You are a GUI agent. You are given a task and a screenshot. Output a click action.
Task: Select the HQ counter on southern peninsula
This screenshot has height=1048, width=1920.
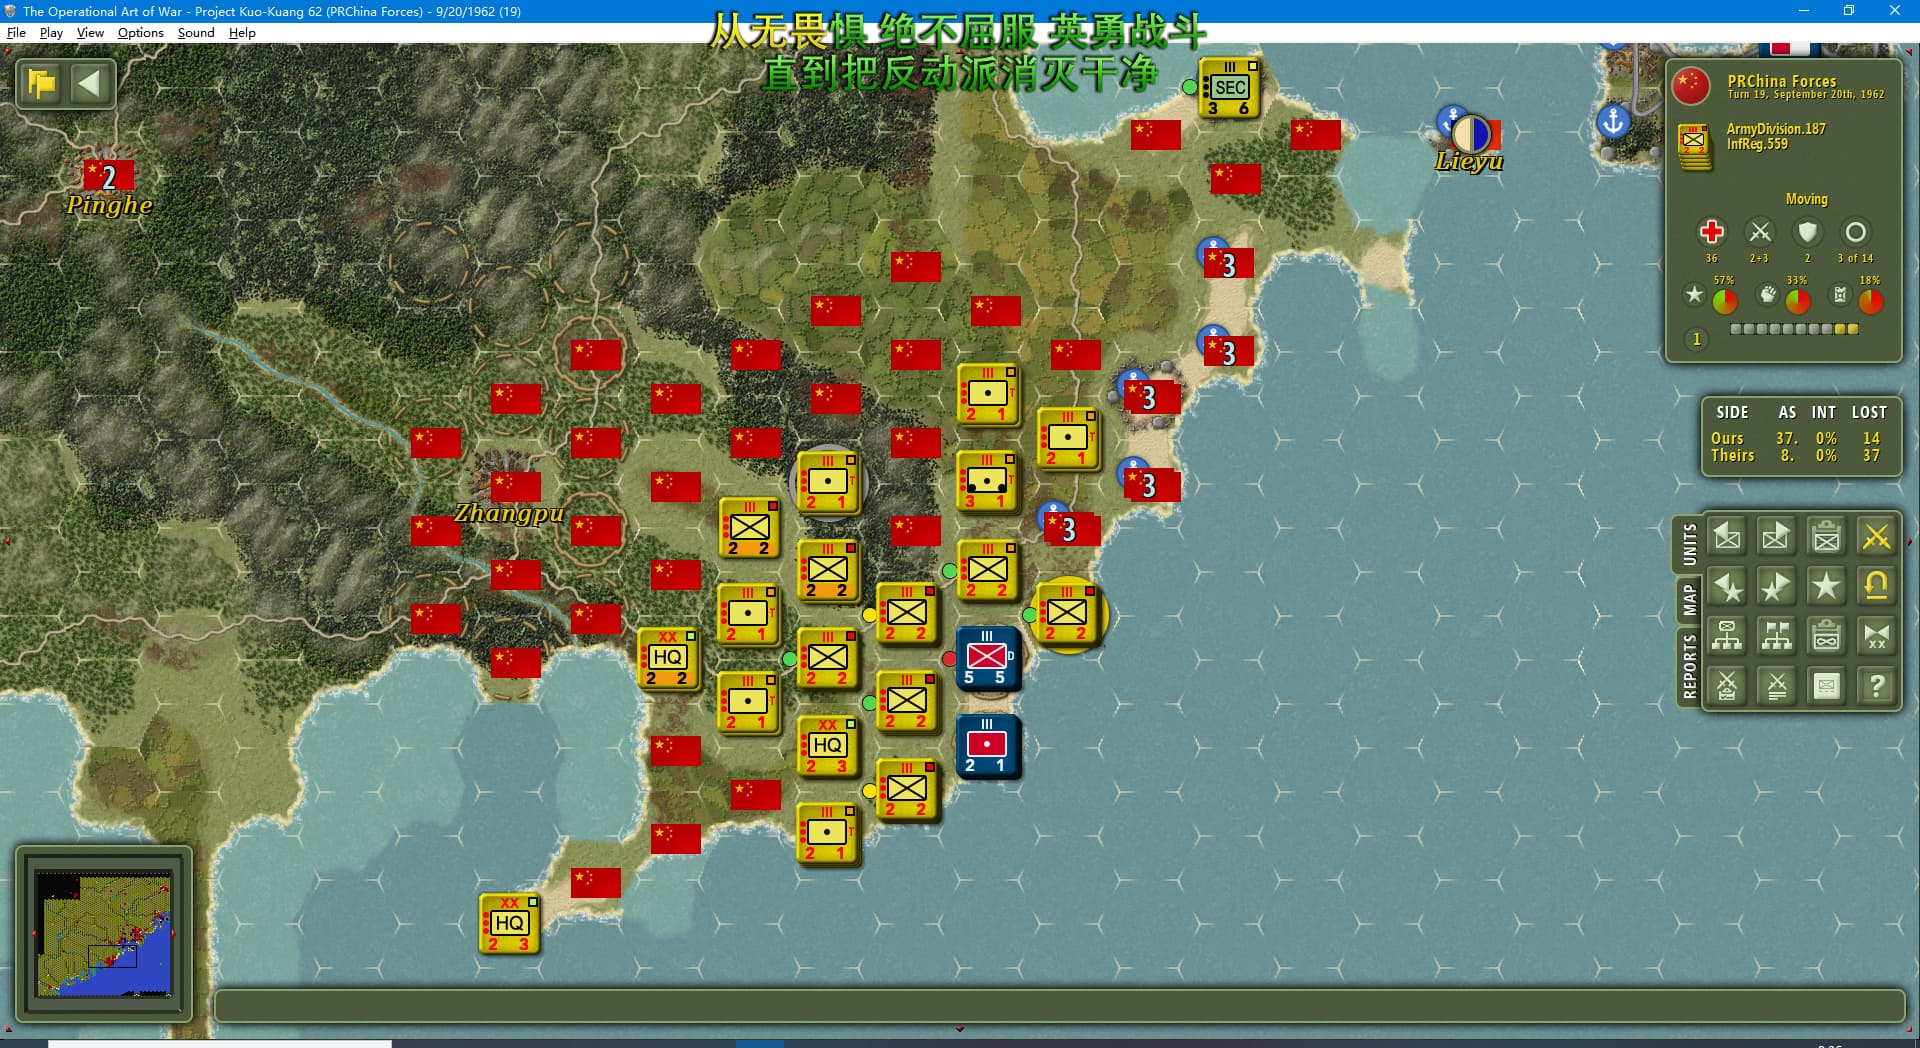click(x=509, y=923)
